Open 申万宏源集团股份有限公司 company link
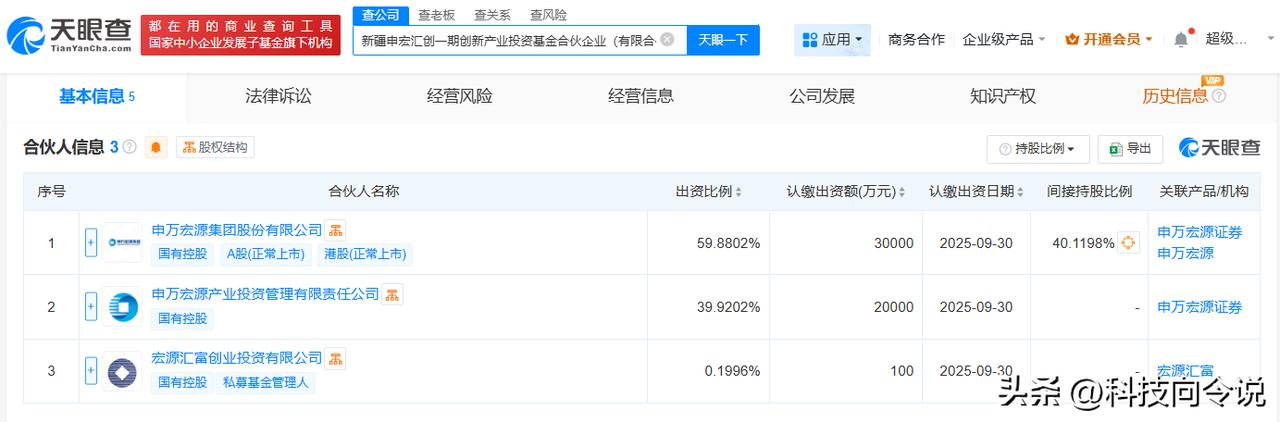This screenshot has width=1280, height=422. pos(237,230)
